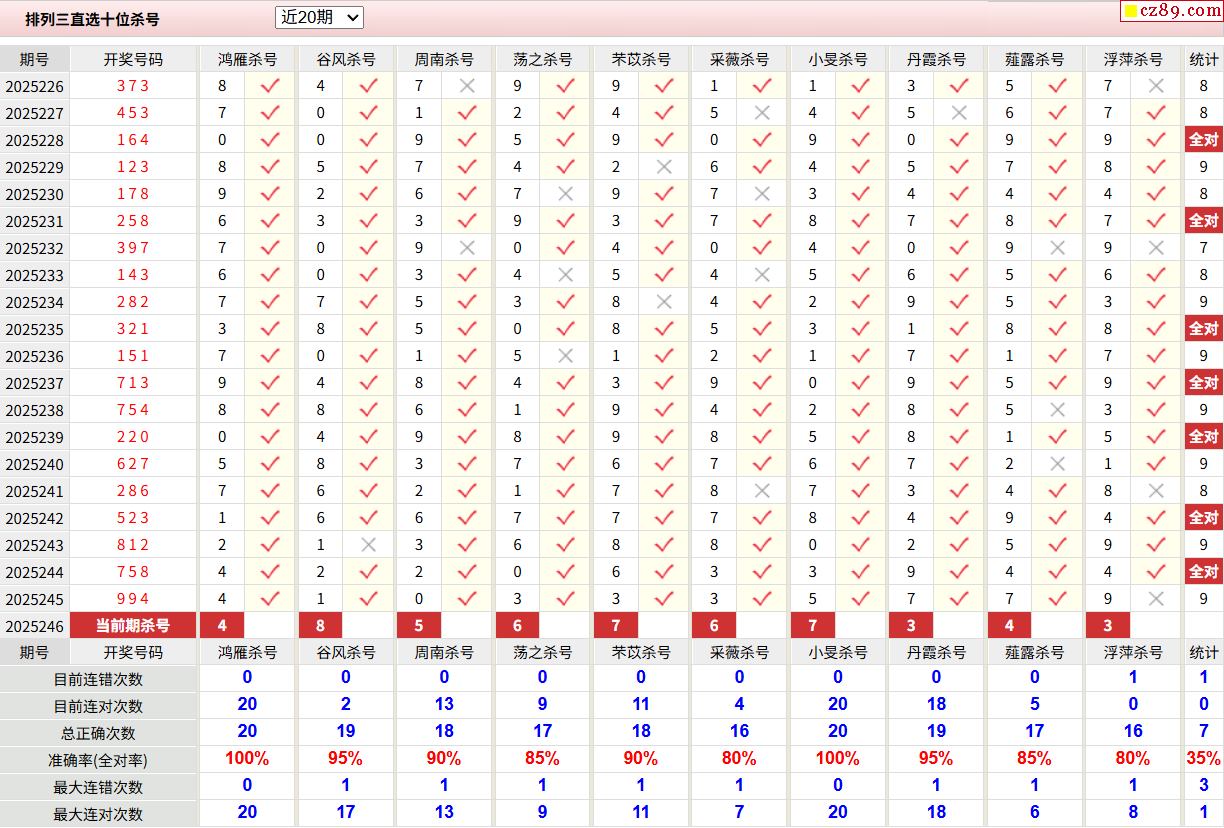The height and width of the screenshot is (828, 1224).
Task: Select period number 2025237 in the 期号 column
Action: tap(35, 383)
